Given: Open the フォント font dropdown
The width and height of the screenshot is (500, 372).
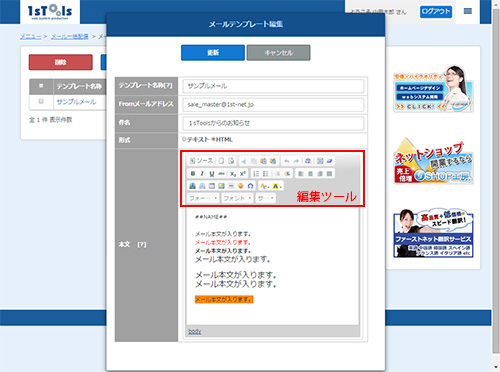Looking at the screenshot, I should pyautogui.click(x=237, y=198).
